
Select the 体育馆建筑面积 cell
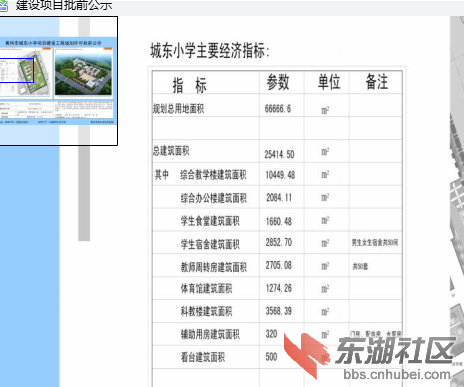click(206, 288)
